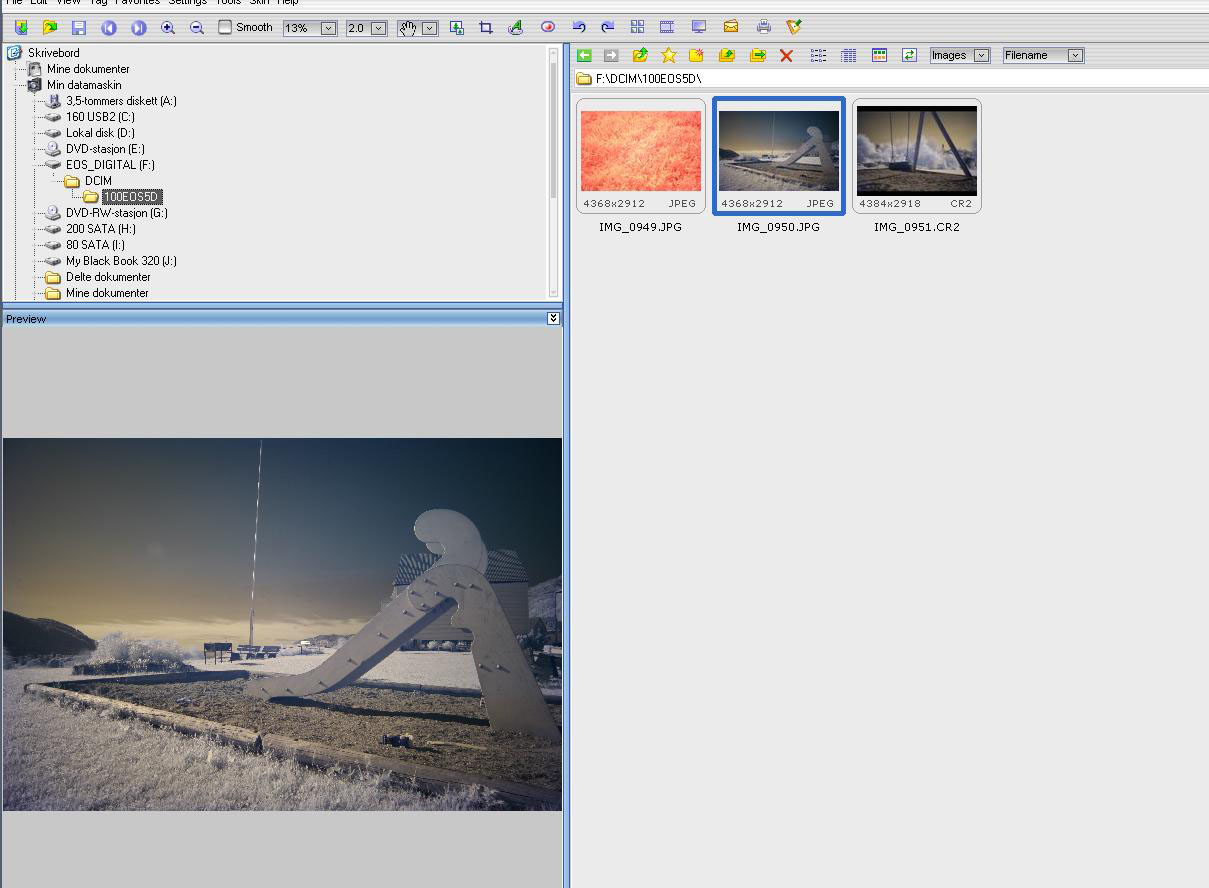Image resolution: width=1209 pixels, height=888 pixels.
Task: Click the Open File toolbar icon
Action: [x=21, y=27]
